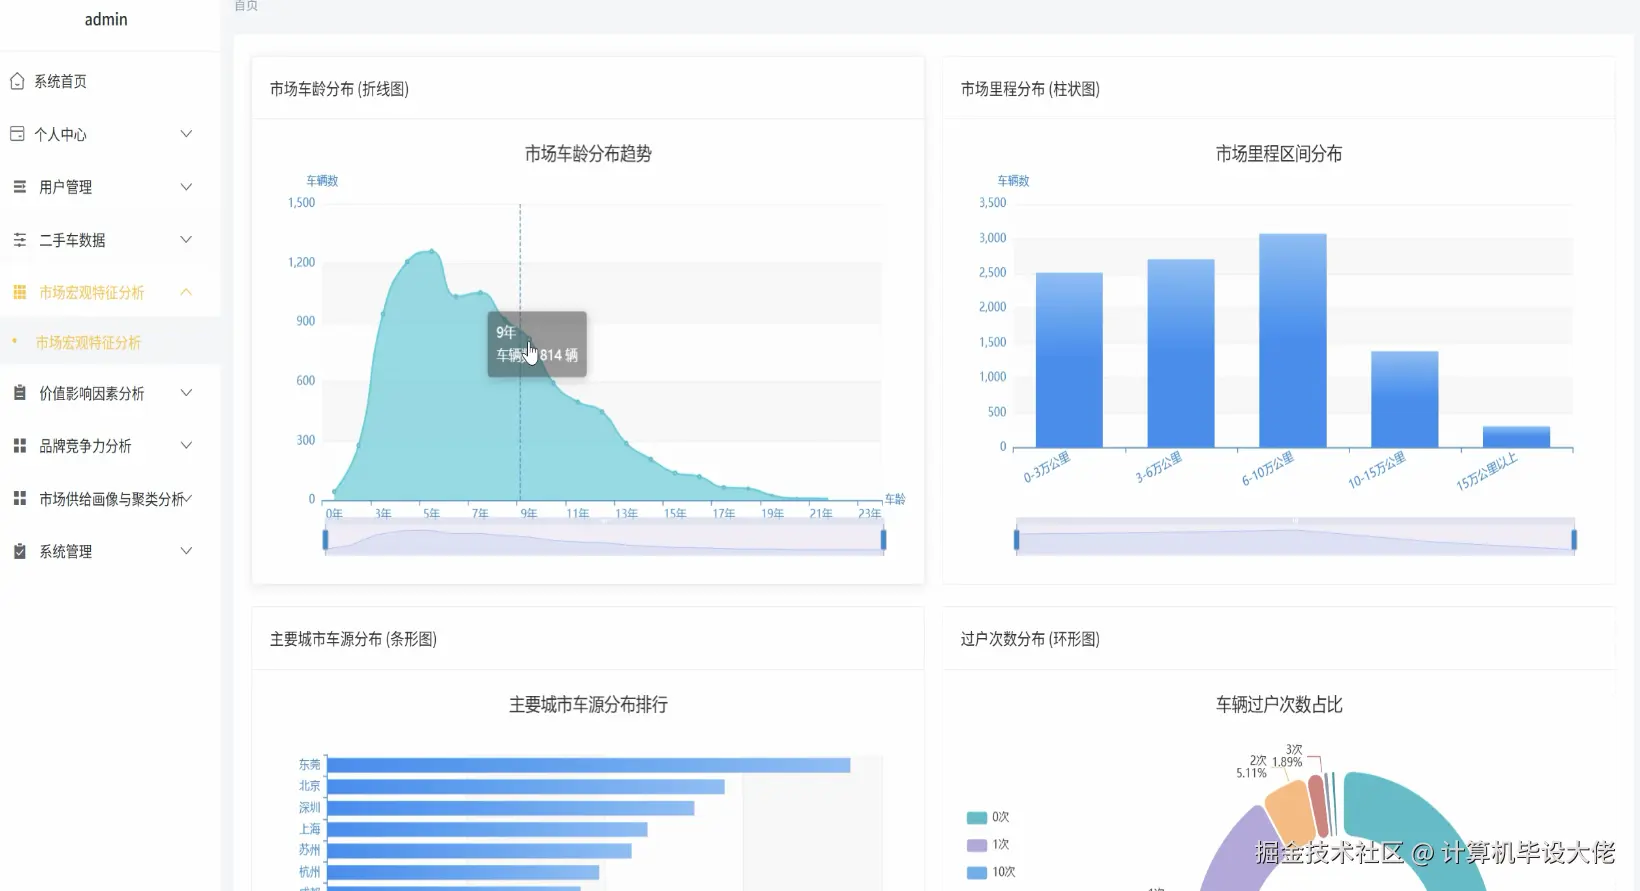The width and height of the screenshot is (1640, 891).
Task: Click the 首页 breadcrumb
Action: click(x=246, y=6)
